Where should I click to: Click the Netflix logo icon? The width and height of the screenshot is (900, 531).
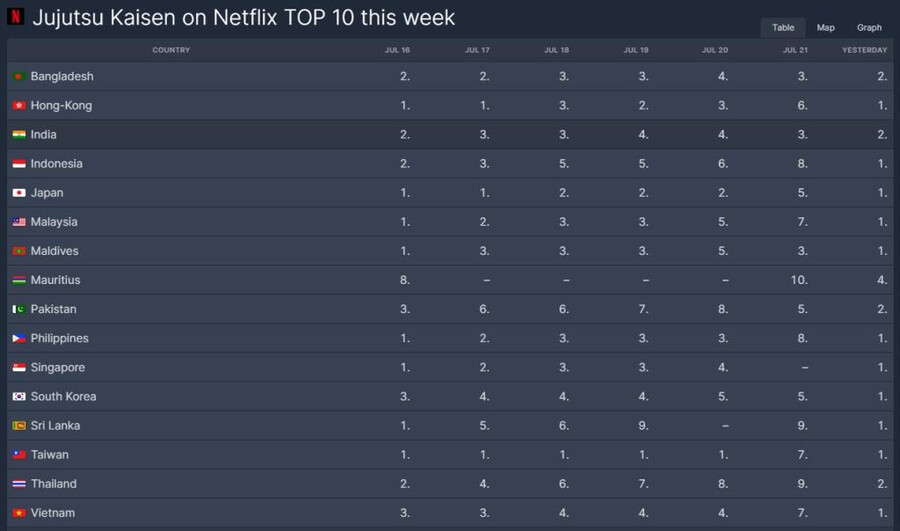(16, 17)
